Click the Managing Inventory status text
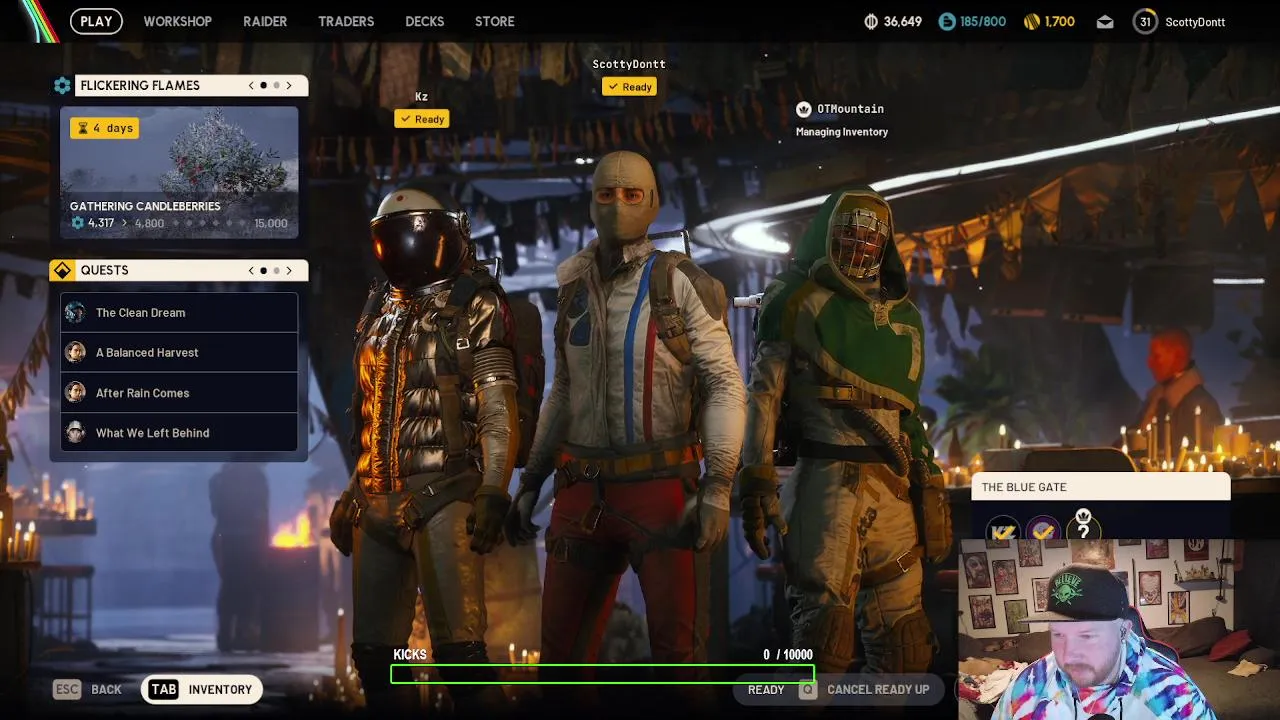This screenshot has height=720, width=1280. point(842,132)
